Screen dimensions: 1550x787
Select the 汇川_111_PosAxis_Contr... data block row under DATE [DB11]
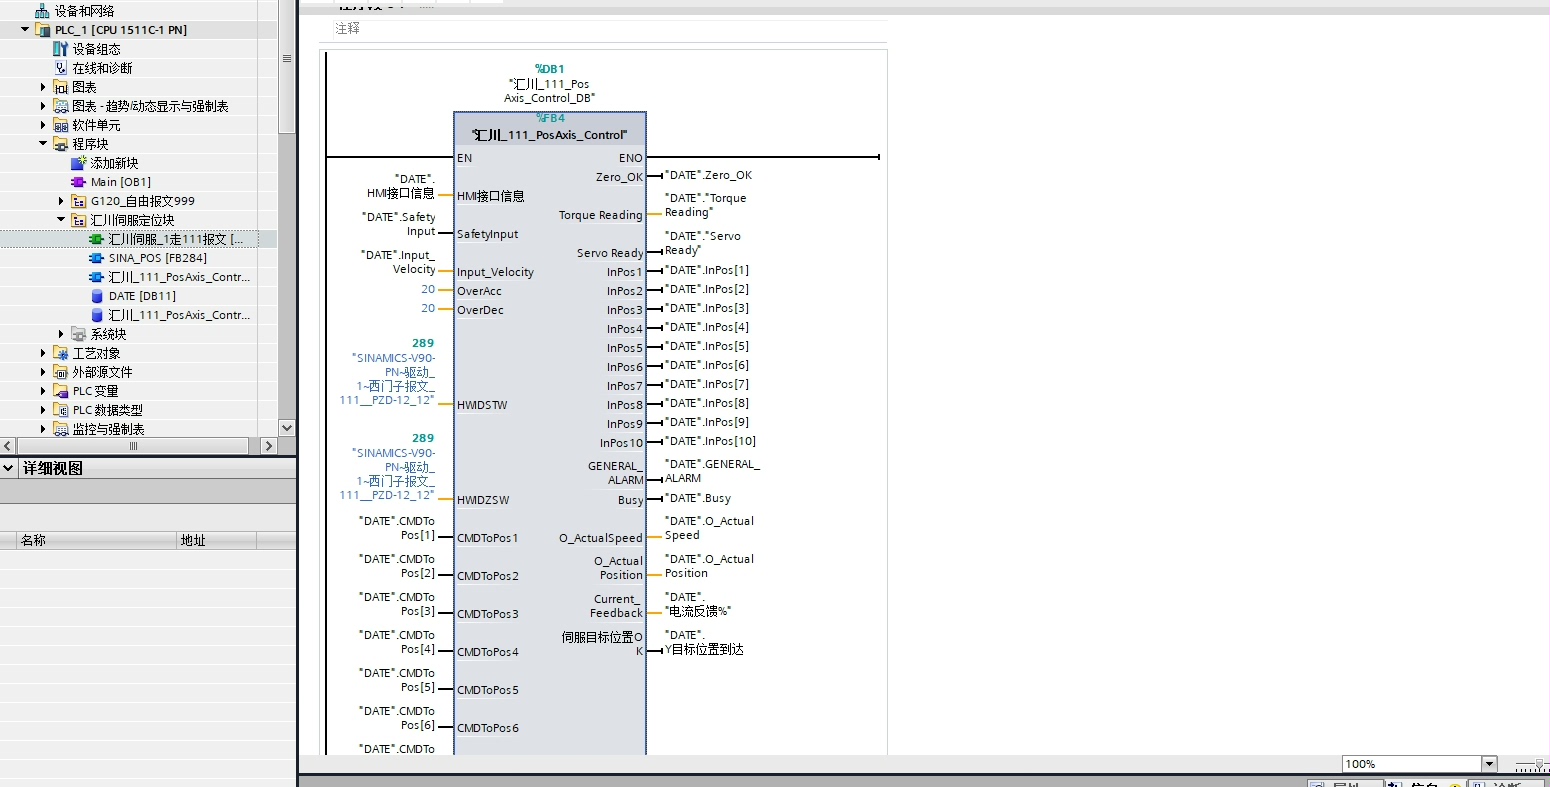tap(179, 315)
